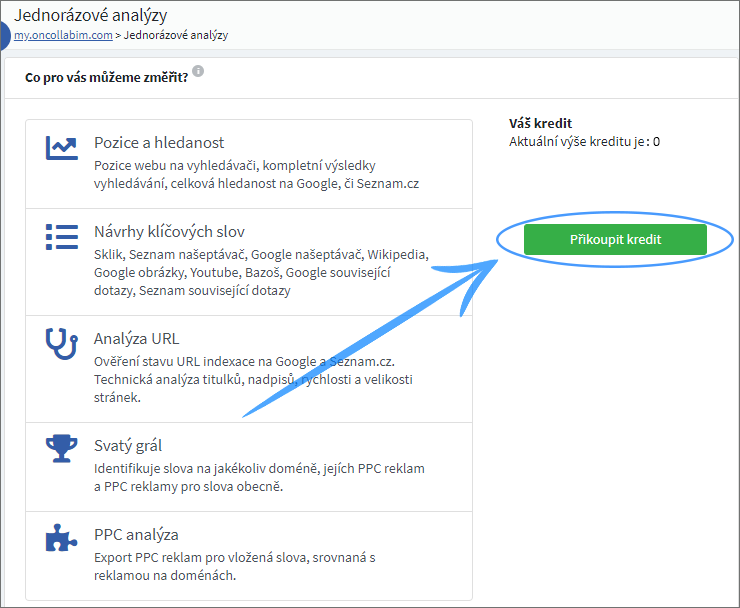Click the Analýza URL stethoscope icon
Image resolution: width=740 pixels, height=608 pixels.
62,344
